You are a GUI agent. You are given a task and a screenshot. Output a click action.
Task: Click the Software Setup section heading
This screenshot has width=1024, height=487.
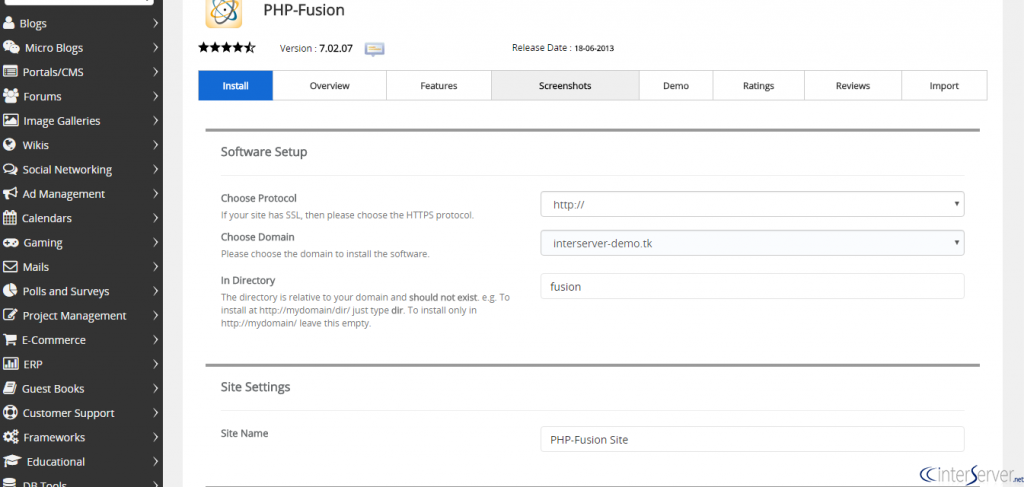(x=264, y=152)
